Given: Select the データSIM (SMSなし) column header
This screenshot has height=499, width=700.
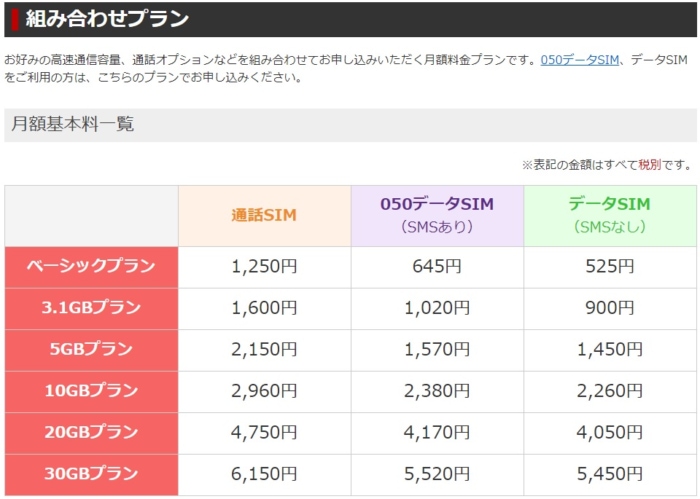Looking at the screenshot, I should 610,216.
